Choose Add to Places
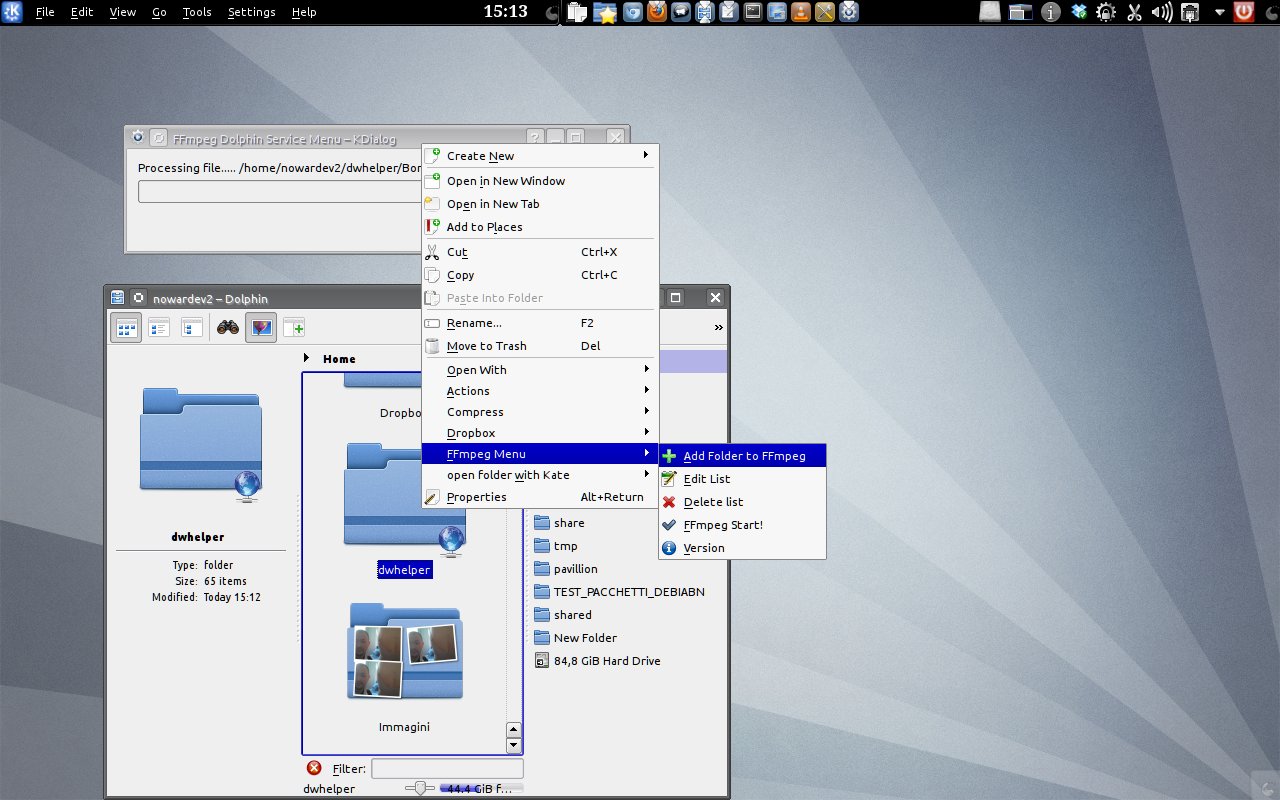Screen dimensions: 1280x800 [x=540, y=227]
